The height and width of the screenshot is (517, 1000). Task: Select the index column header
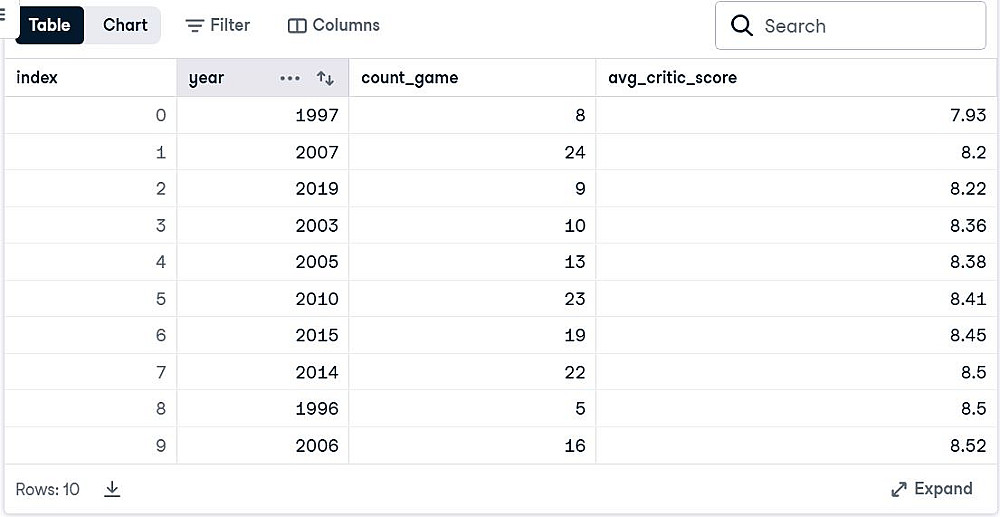pos(37,78)
